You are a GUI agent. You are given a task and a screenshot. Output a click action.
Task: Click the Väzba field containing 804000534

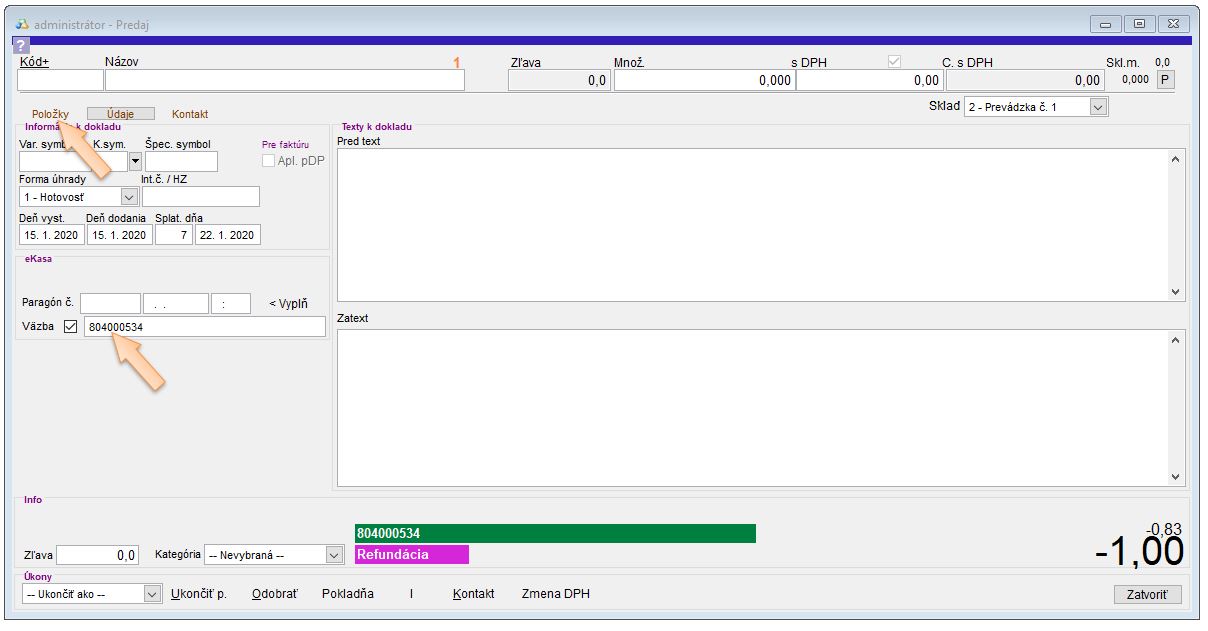(x=204, y=327)
